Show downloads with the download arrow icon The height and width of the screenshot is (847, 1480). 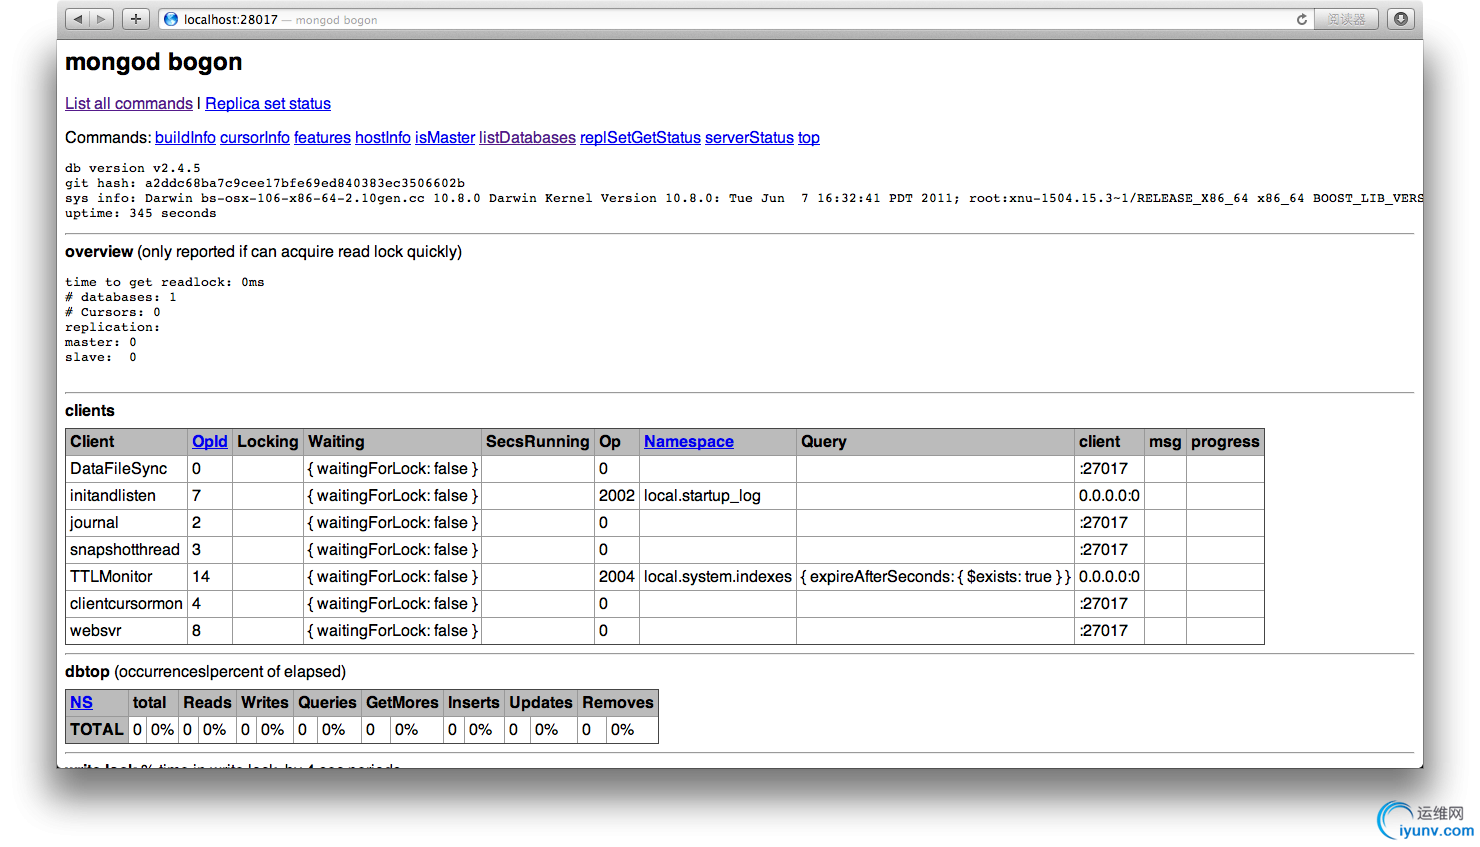pos(1401,19)
